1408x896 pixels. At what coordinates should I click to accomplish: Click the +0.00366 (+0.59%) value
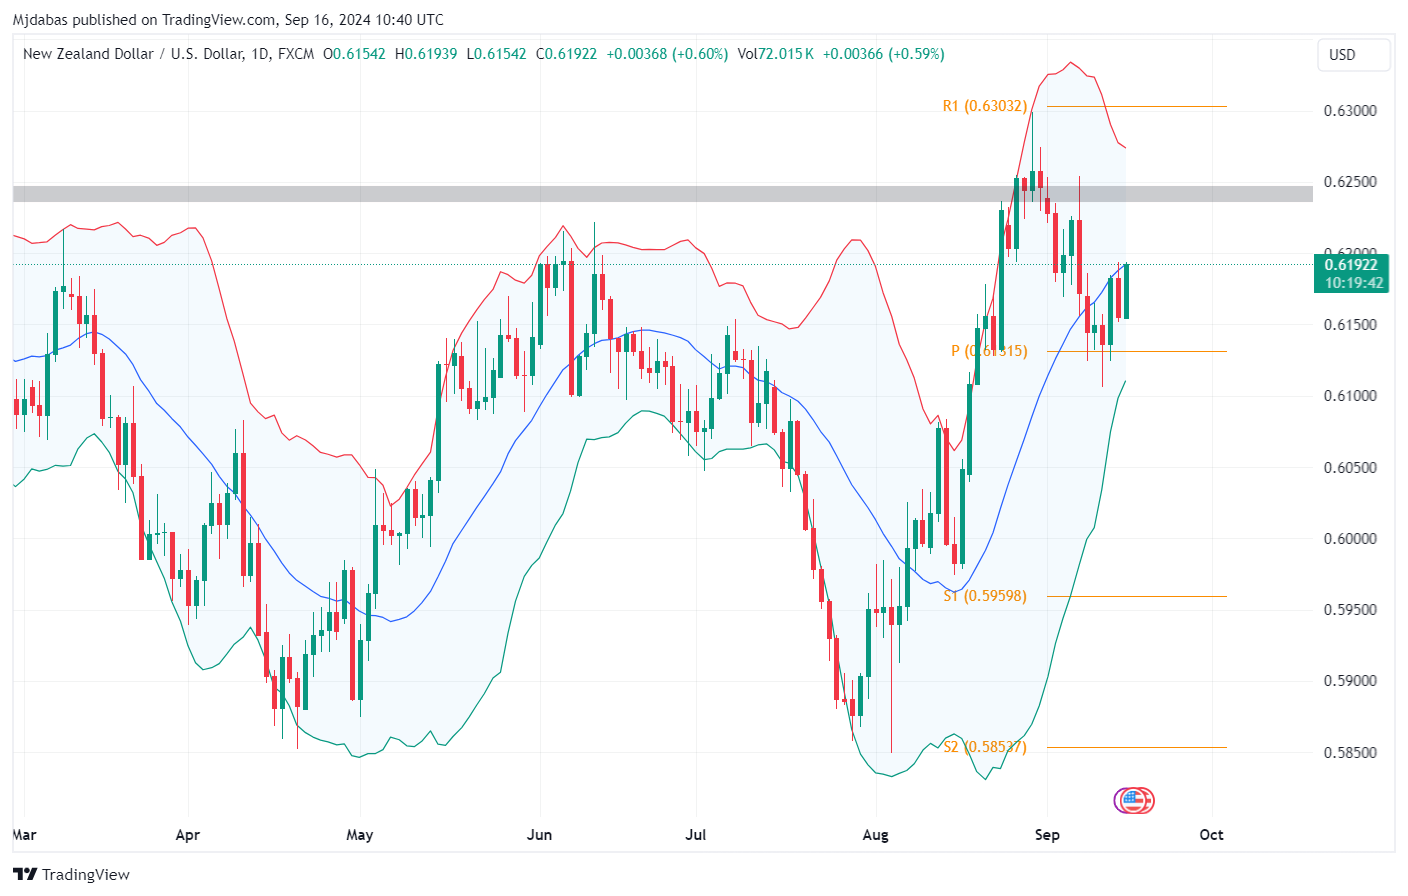(x=883, y=54)
